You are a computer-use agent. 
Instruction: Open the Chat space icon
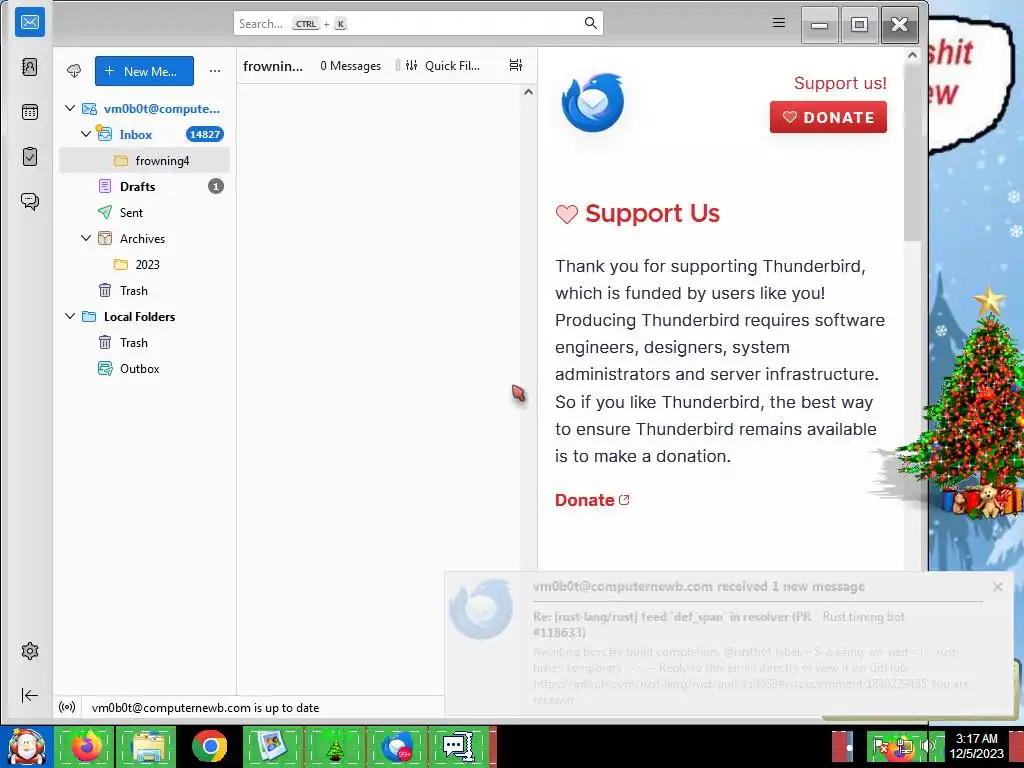29,201
